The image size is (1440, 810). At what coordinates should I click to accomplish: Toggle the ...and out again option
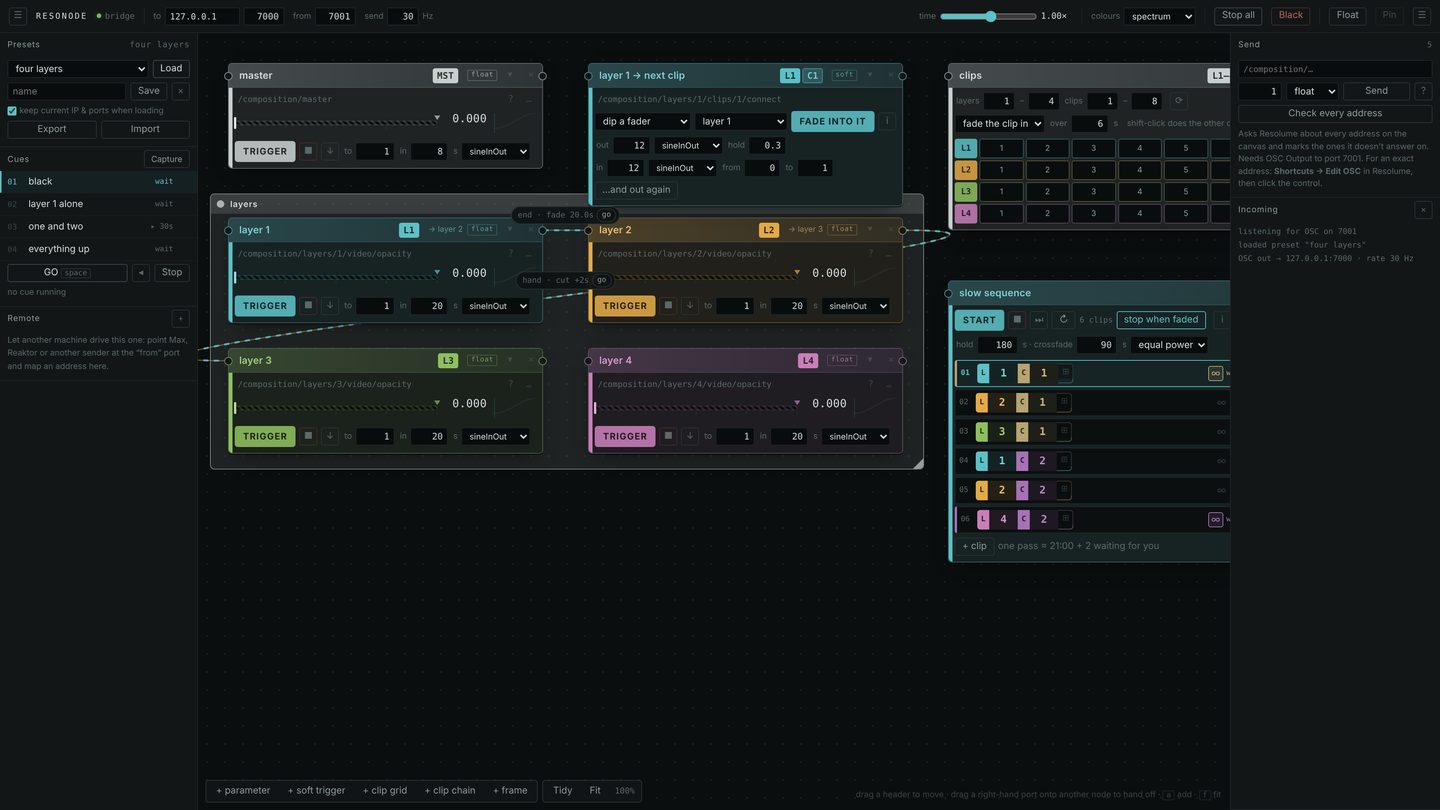coord(636,190)
